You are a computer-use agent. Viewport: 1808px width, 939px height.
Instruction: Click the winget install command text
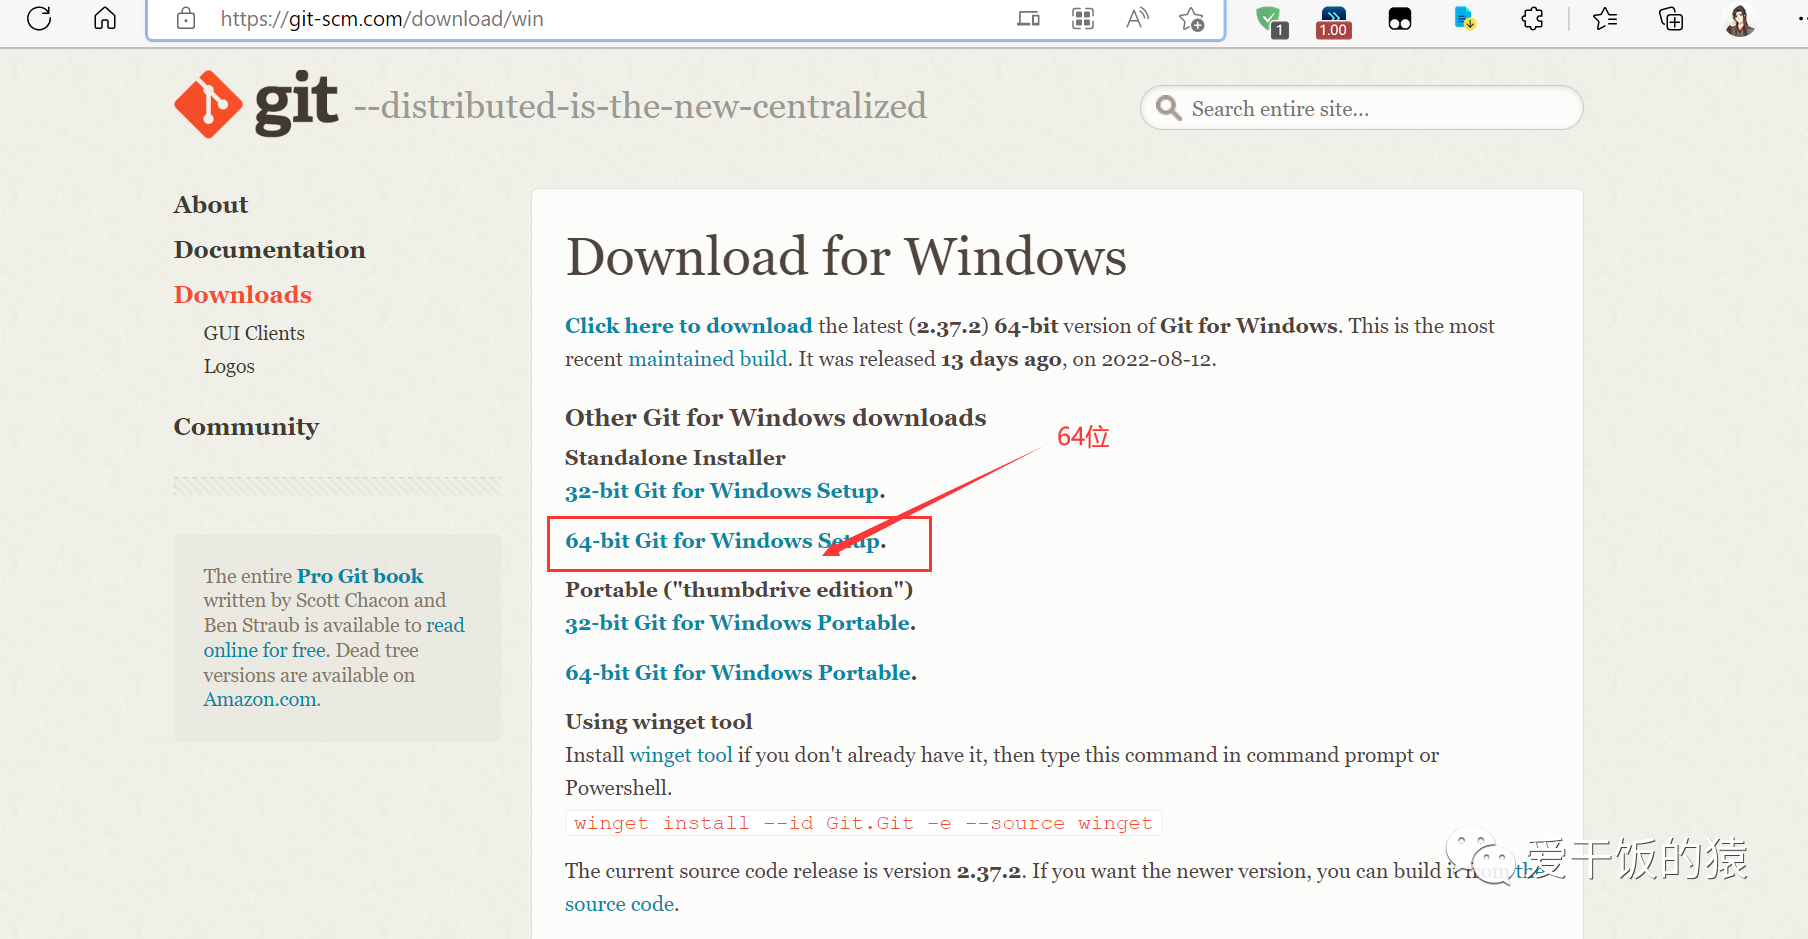point(863,823)
